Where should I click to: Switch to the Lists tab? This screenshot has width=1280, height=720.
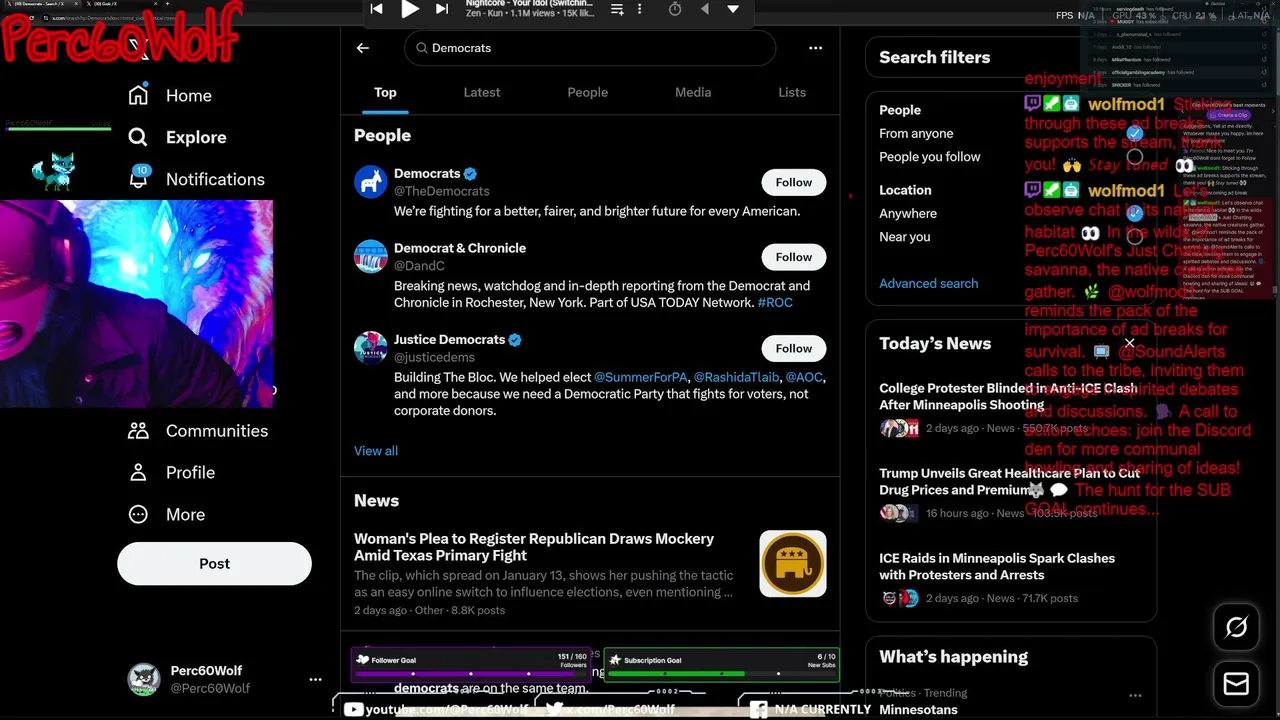[x=792, y=92]
